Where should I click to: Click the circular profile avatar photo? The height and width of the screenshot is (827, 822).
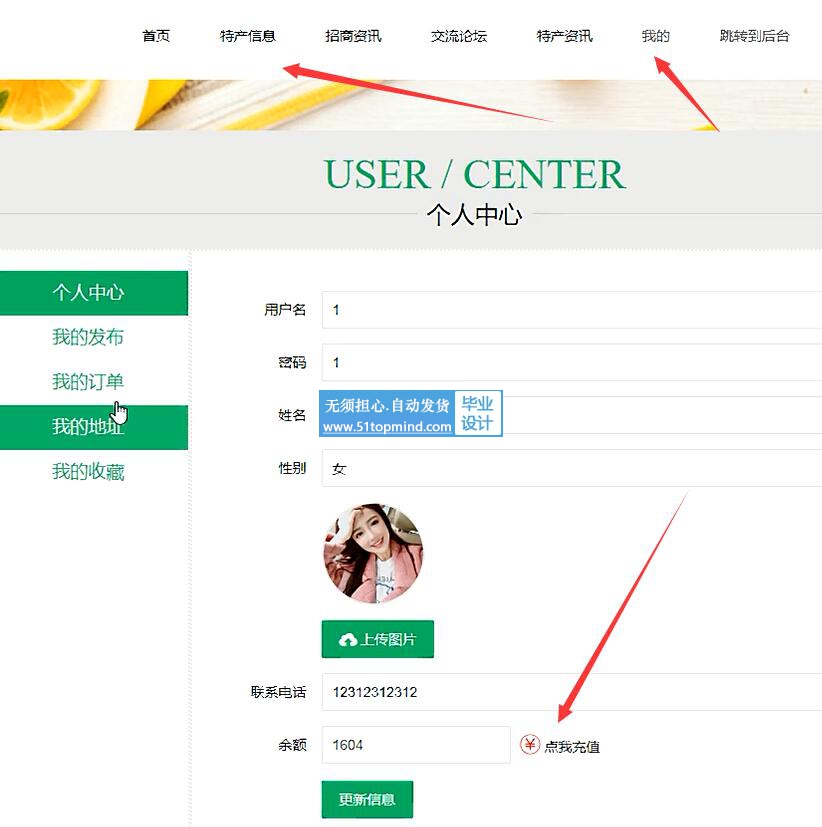pos(373,553)
